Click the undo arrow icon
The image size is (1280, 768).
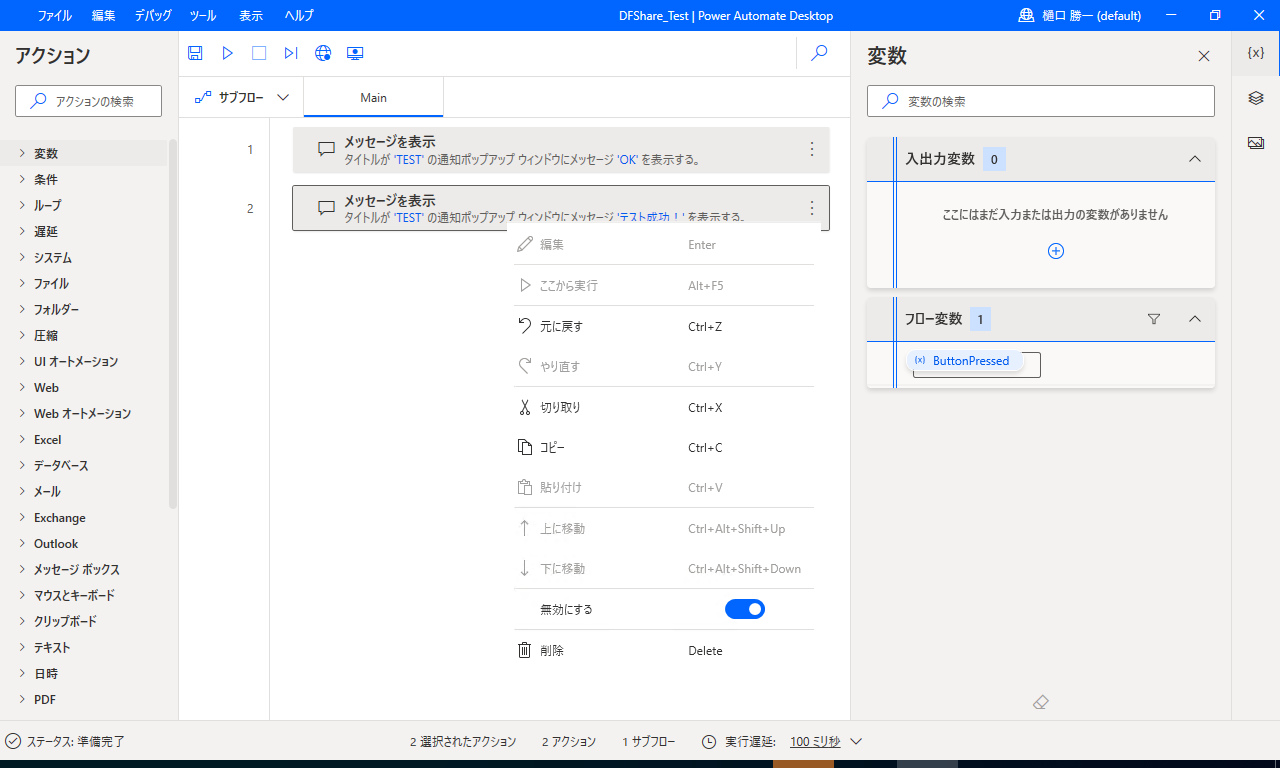pyautogui.click(x=524, y=326)
